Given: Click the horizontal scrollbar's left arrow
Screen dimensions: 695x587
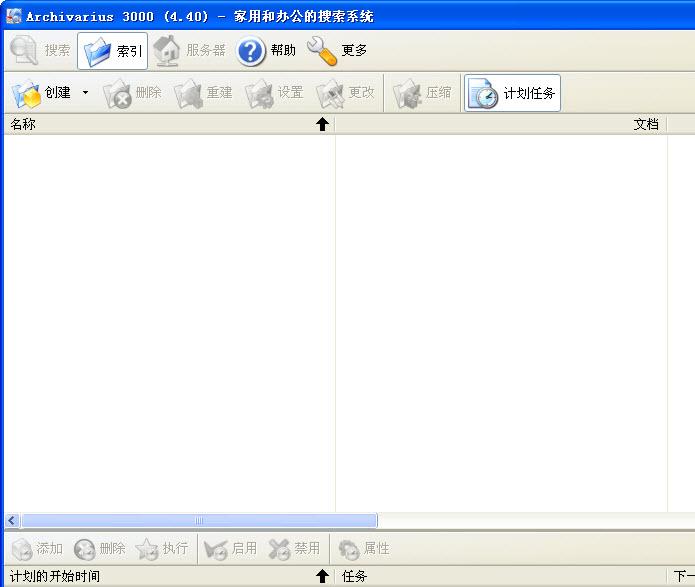Looking at the screenshot, I should [x=12, y=520].
